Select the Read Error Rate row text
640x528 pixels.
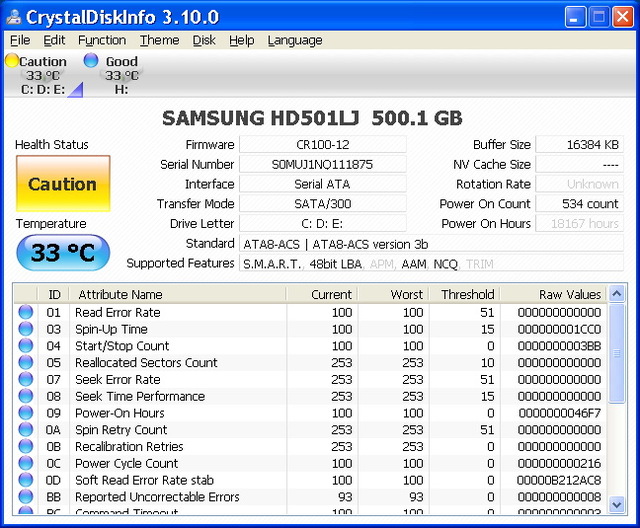(118, 313)
